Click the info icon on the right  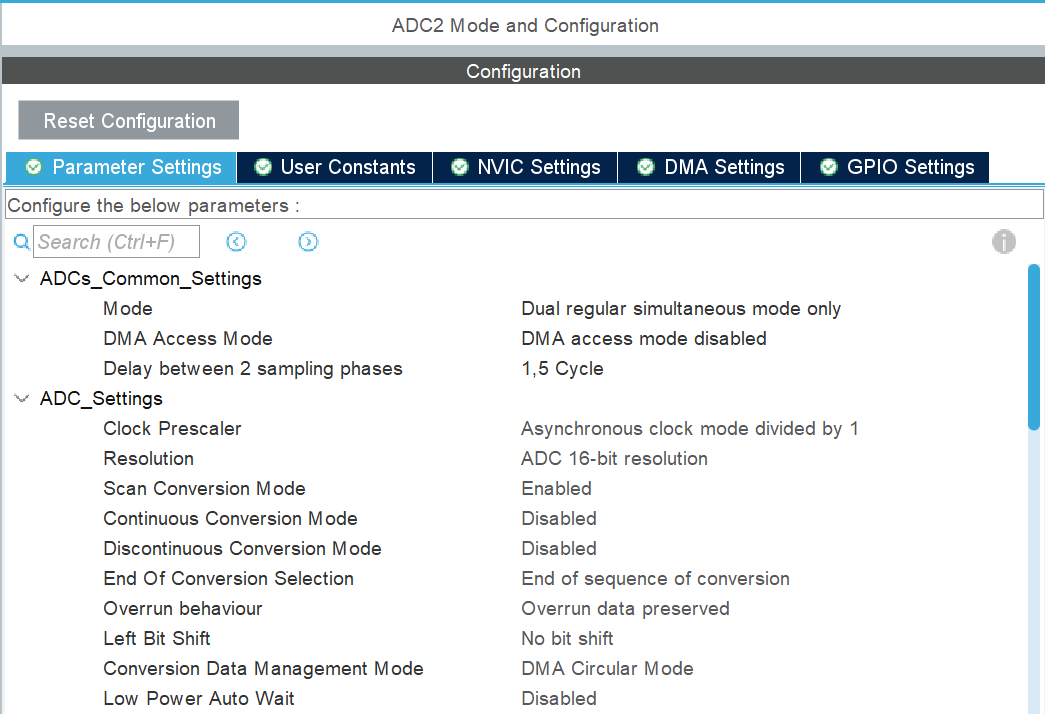pyautogui.click(x=1003, y=241)
